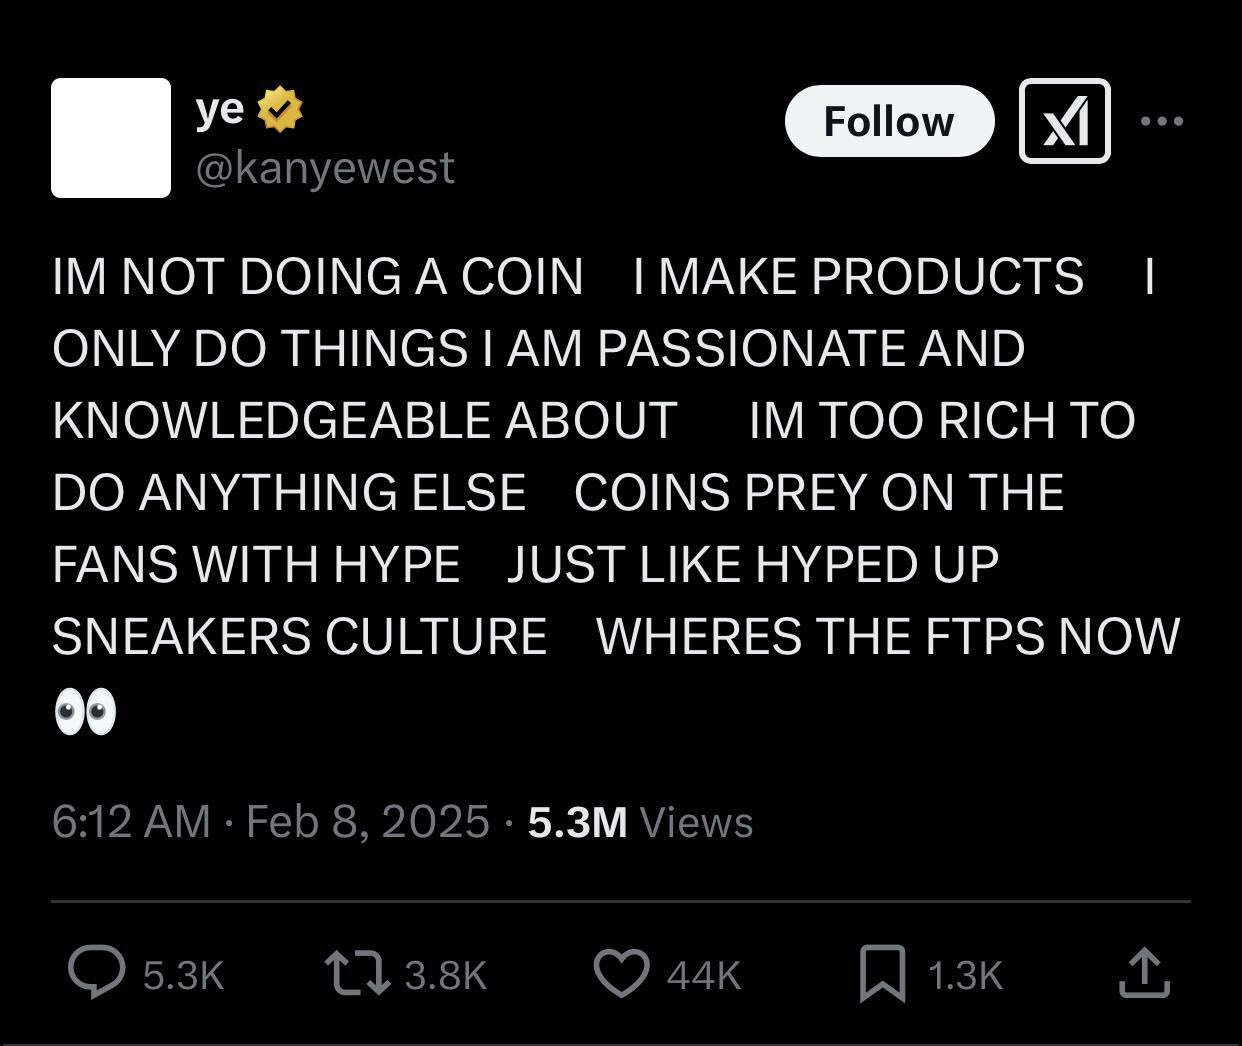Open the white profile avatar picture
The height and width of the screenshot is (1046, 1242).
pyautogui.click(x=111, y=138)
